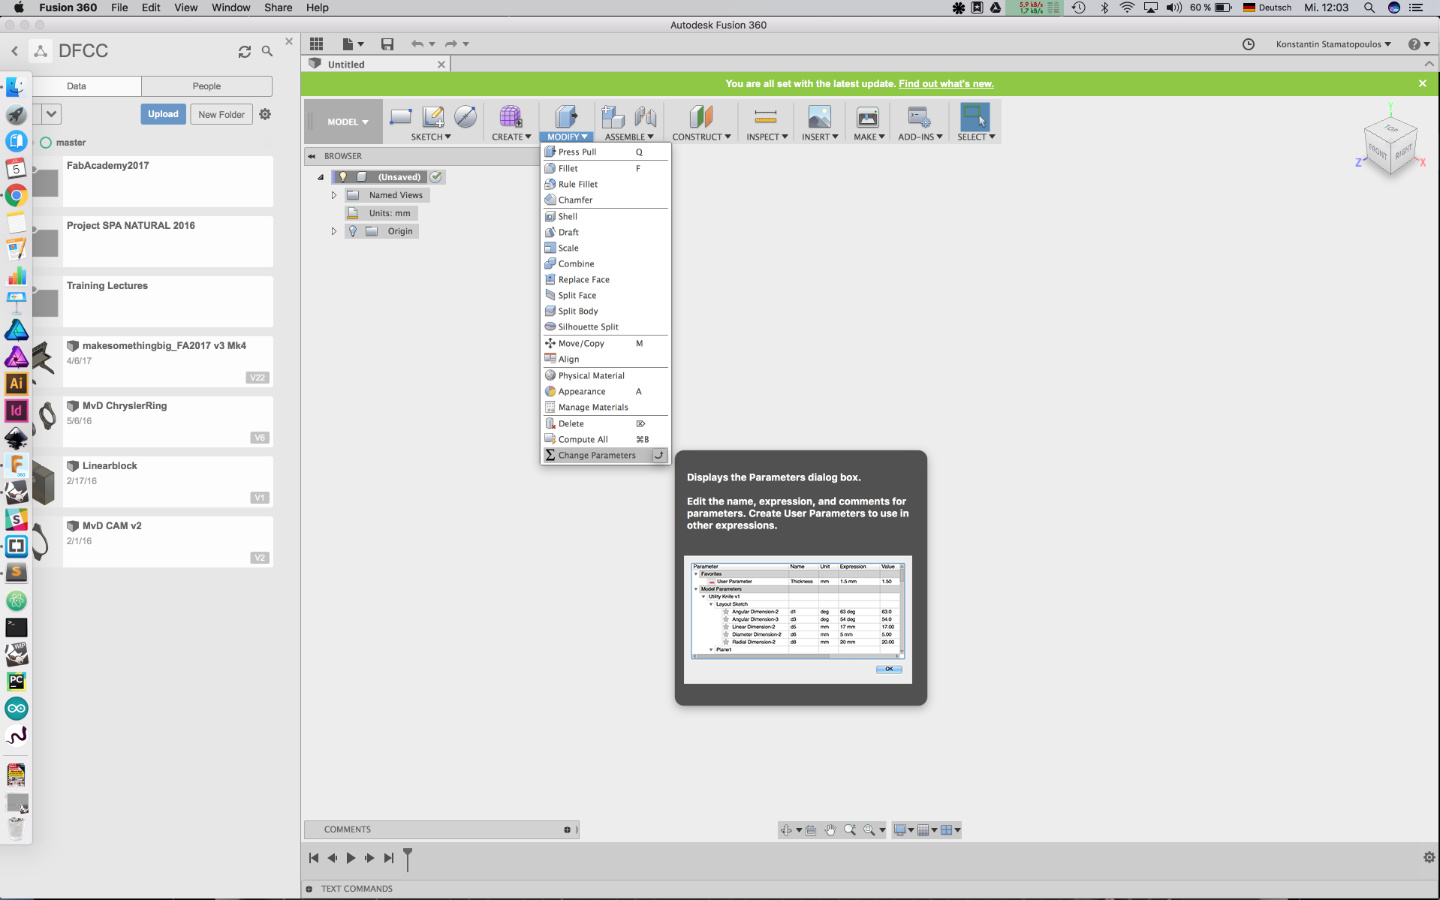Click the Joint icon above ASSEMBLE
This screenshot has height=900, width=1440.
646,117
